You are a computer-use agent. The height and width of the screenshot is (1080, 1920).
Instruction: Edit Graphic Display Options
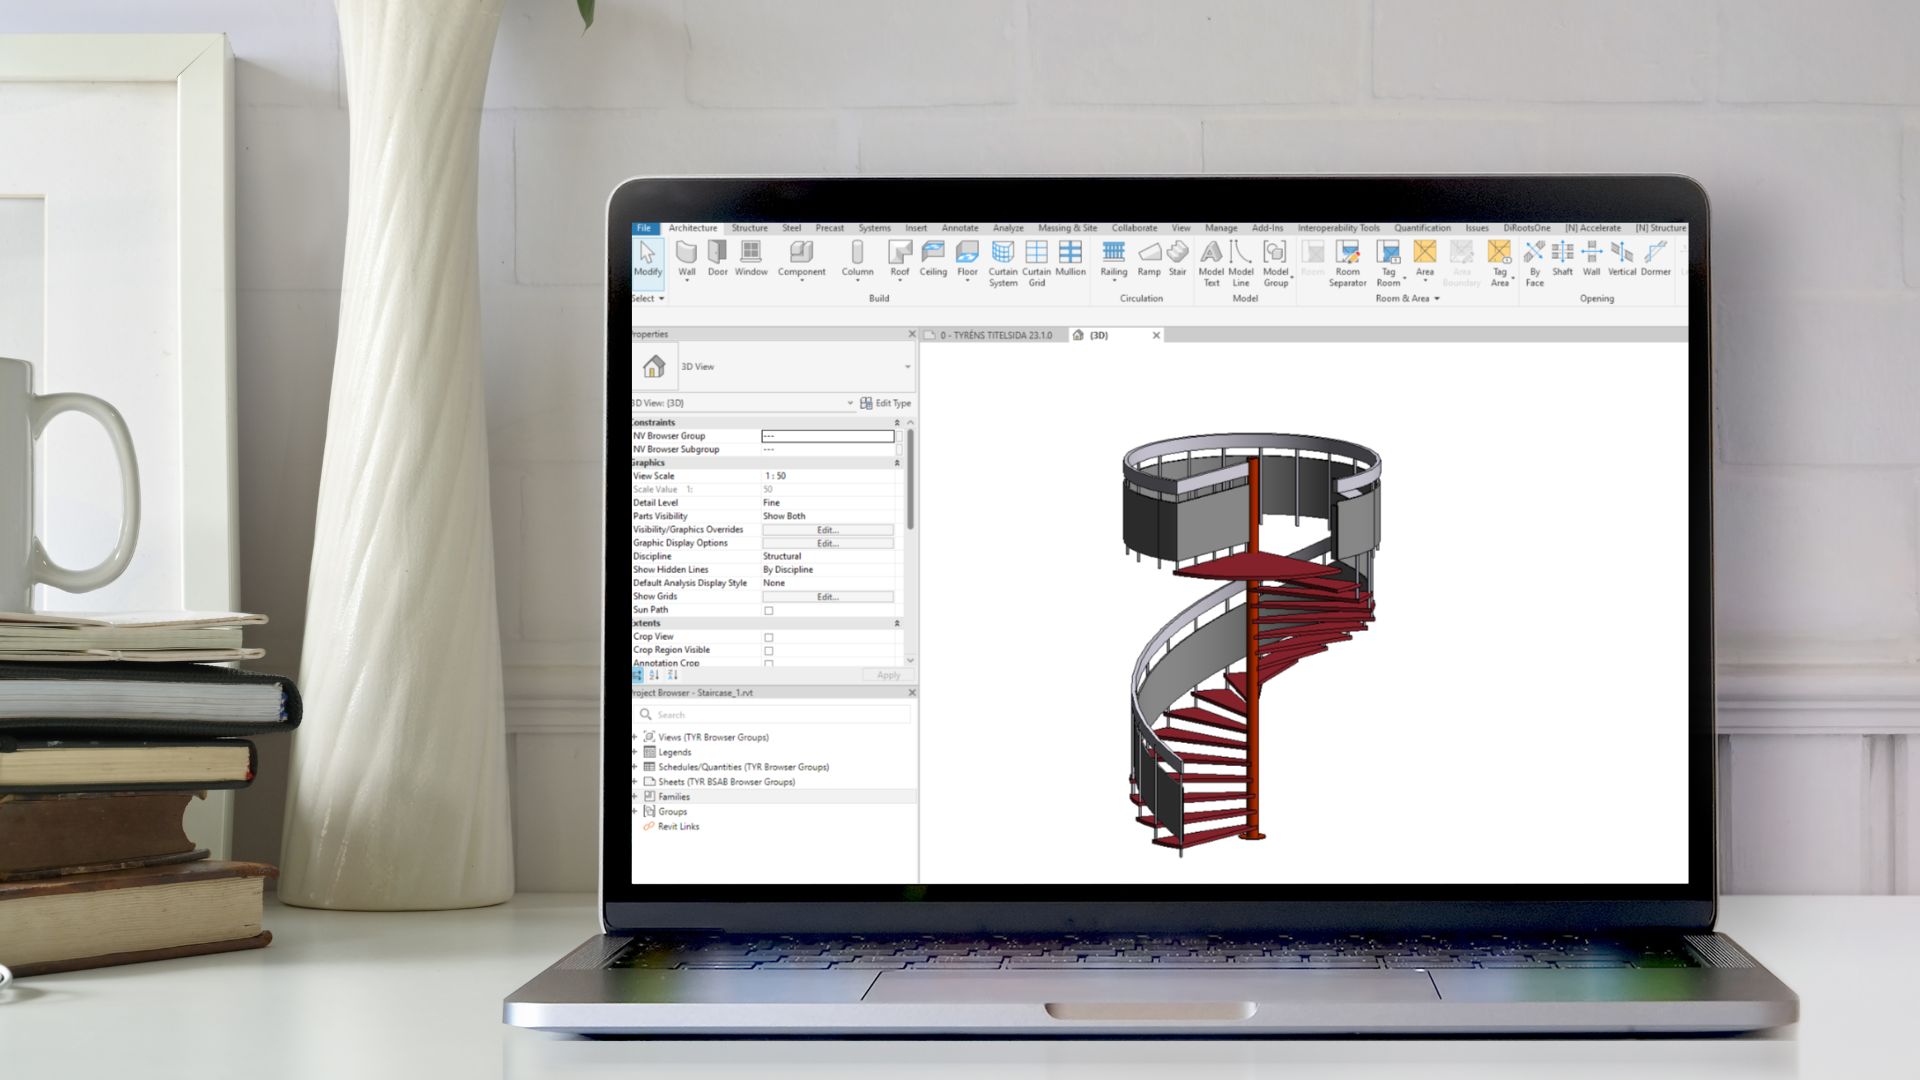pyautogui.click(x=828, y=543)
